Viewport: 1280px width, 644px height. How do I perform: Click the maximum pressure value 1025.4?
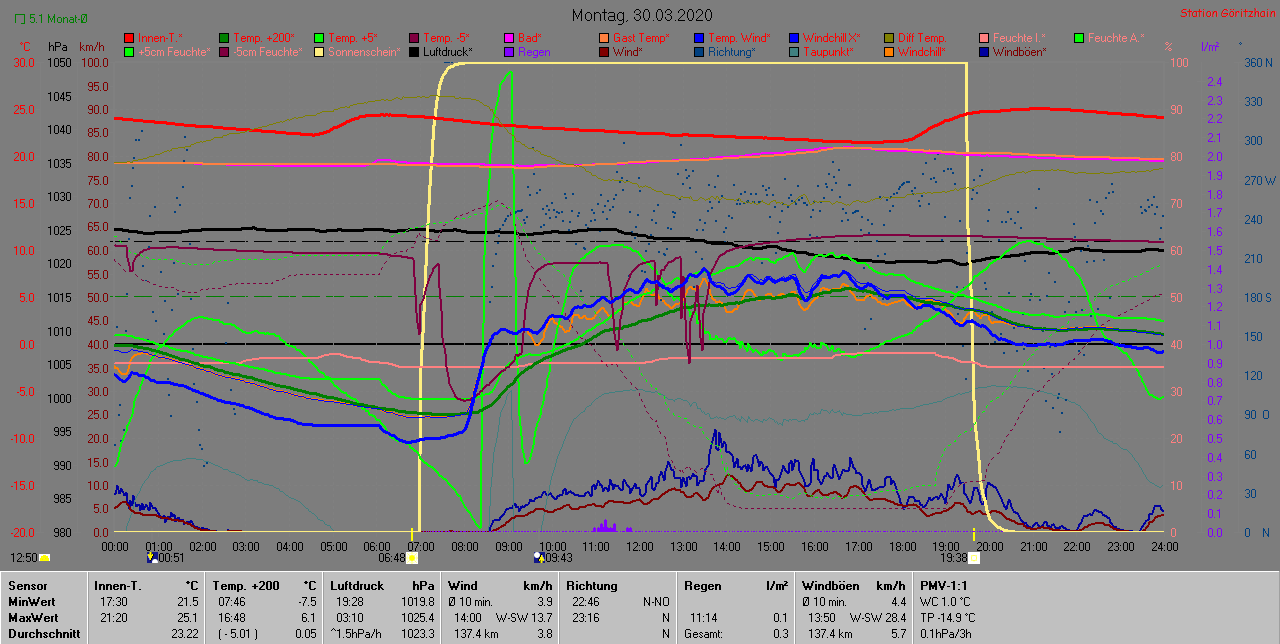pyautogui.click(x=419, y=618)
